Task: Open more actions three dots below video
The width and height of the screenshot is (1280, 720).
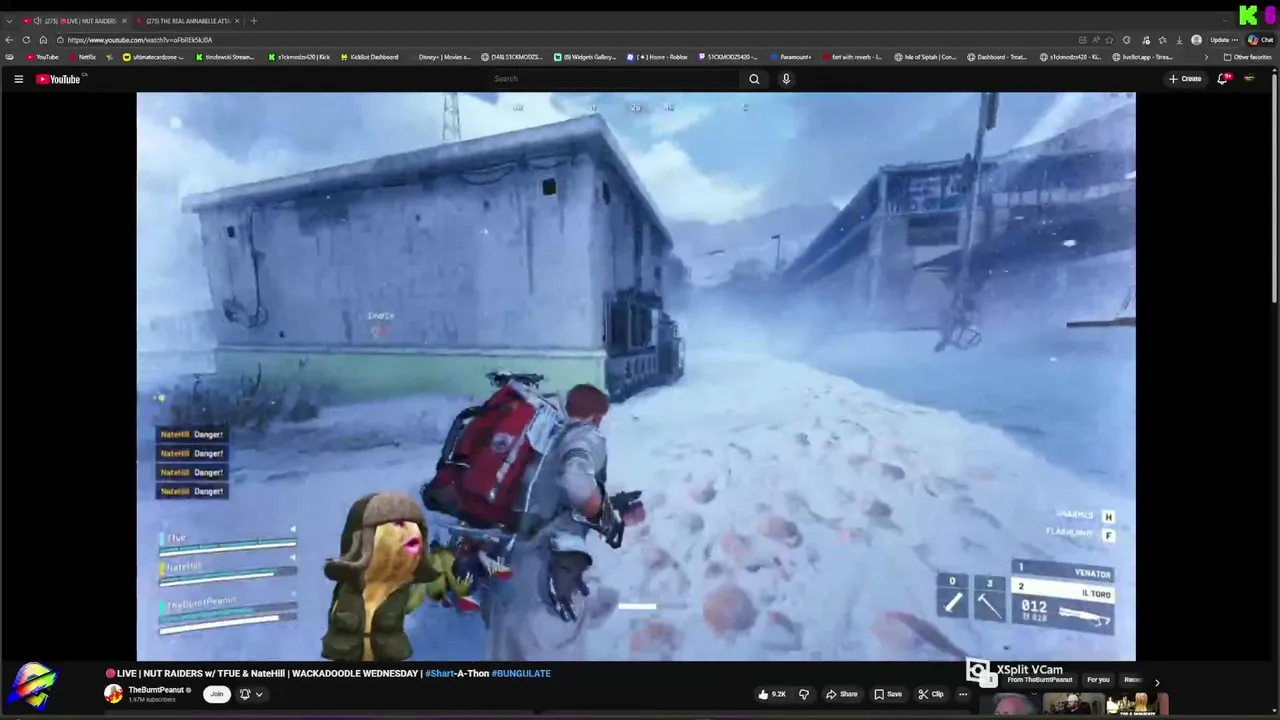Action: [x=963, y=694]
